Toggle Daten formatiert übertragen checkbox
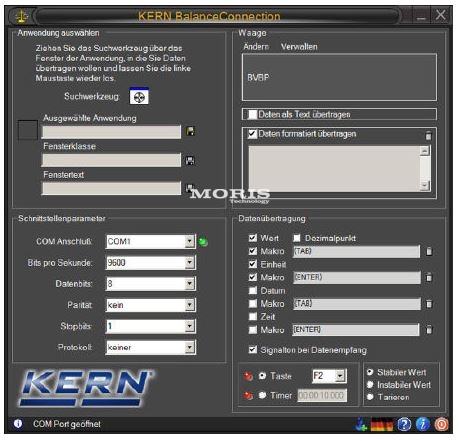Image resolution: width=459 pixels, height=441 pixels. (x=253, y=134)
